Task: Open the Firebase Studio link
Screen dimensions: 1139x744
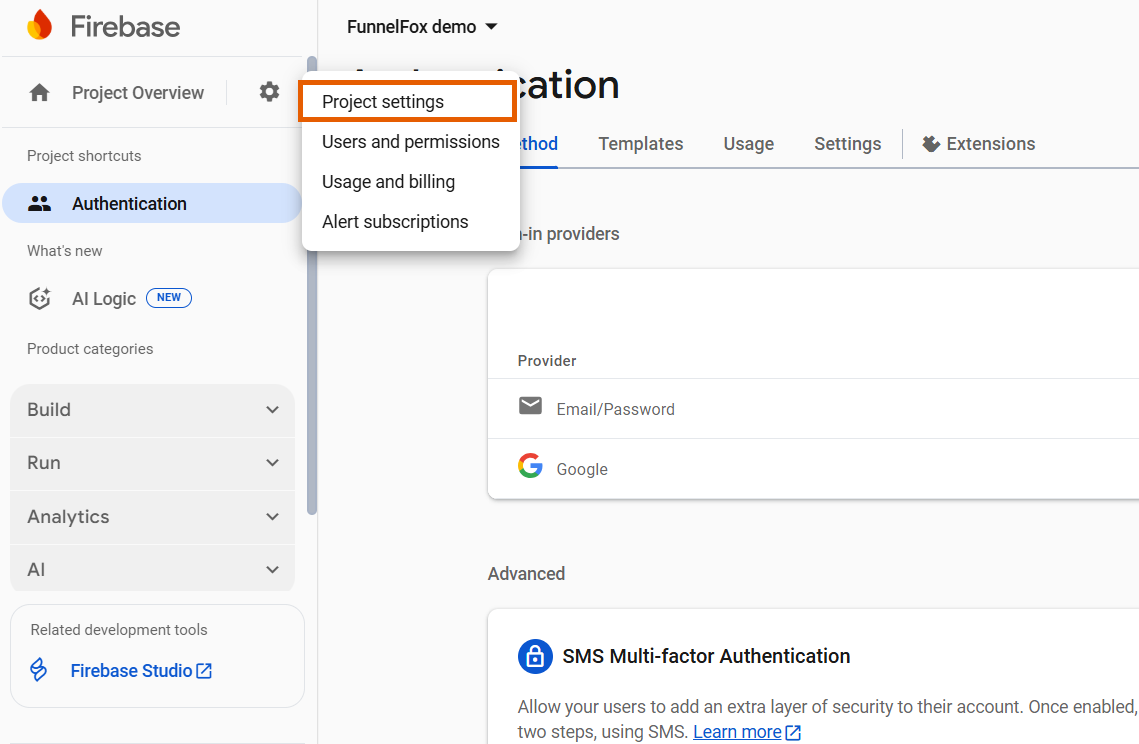Action: (131, 671)
